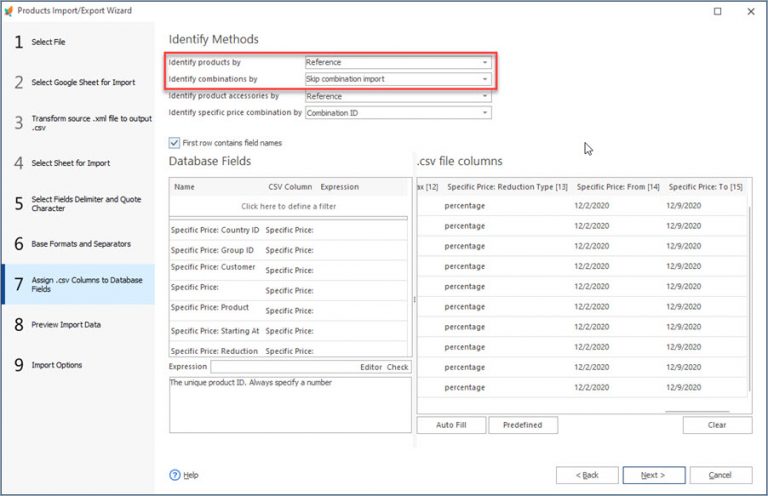This screenshot has height=496, width=768.
Task: Cancel the import wizard
Action: 718,474
